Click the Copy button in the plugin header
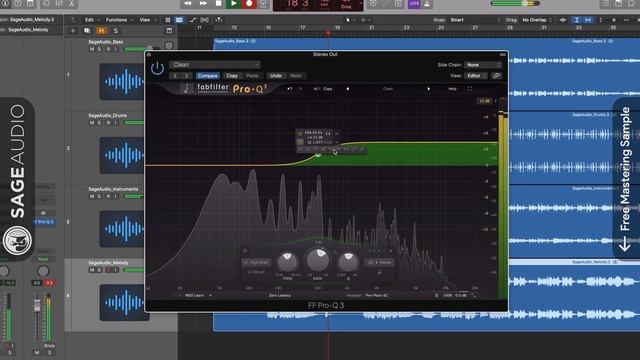 (232, 76)
